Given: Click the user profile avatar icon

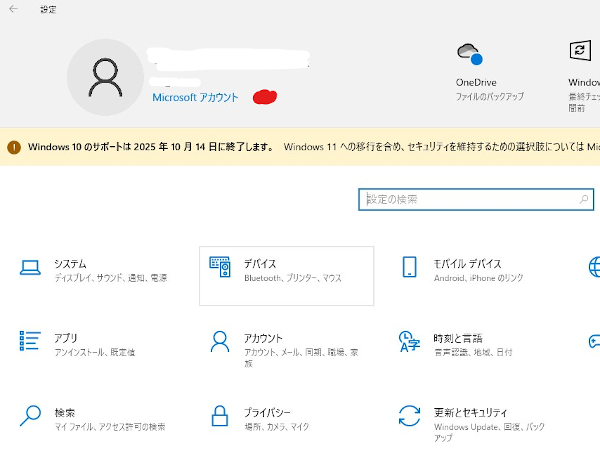Looking at the screenshot, I should pos(104,78).
